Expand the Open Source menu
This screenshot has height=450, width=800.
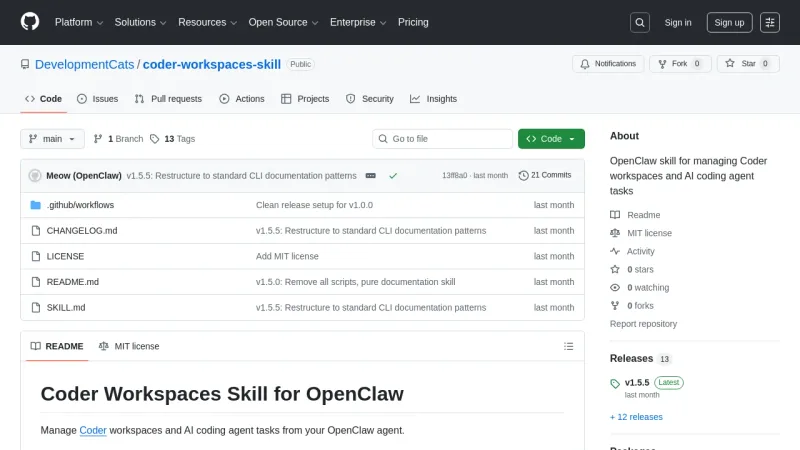[283, 22]
